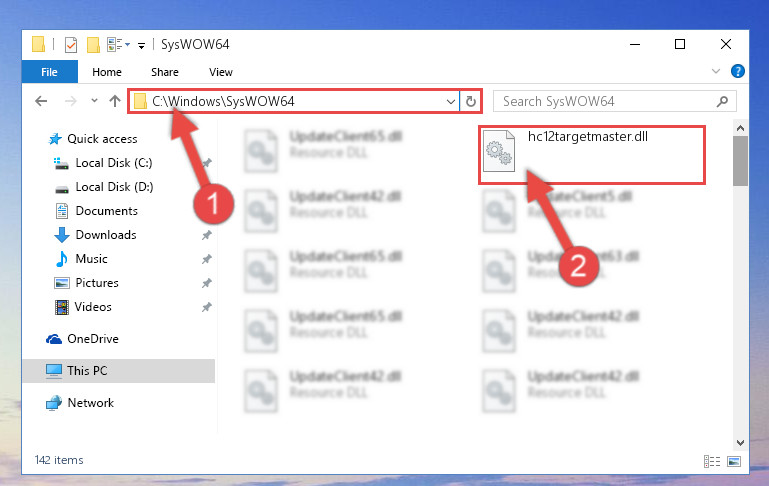
Task: Switch to large icons view in the status bar
Action: click(734, 461)
